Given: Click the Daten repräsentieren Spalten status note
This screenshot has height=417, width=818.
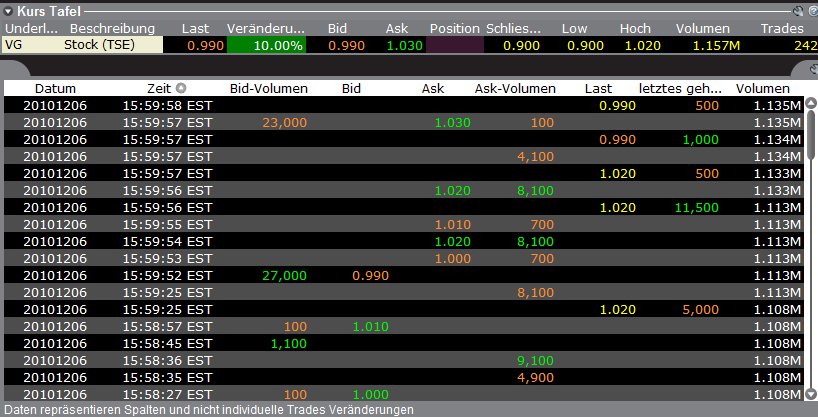Looking at the screenshot, I should click(x=209, y=410).
